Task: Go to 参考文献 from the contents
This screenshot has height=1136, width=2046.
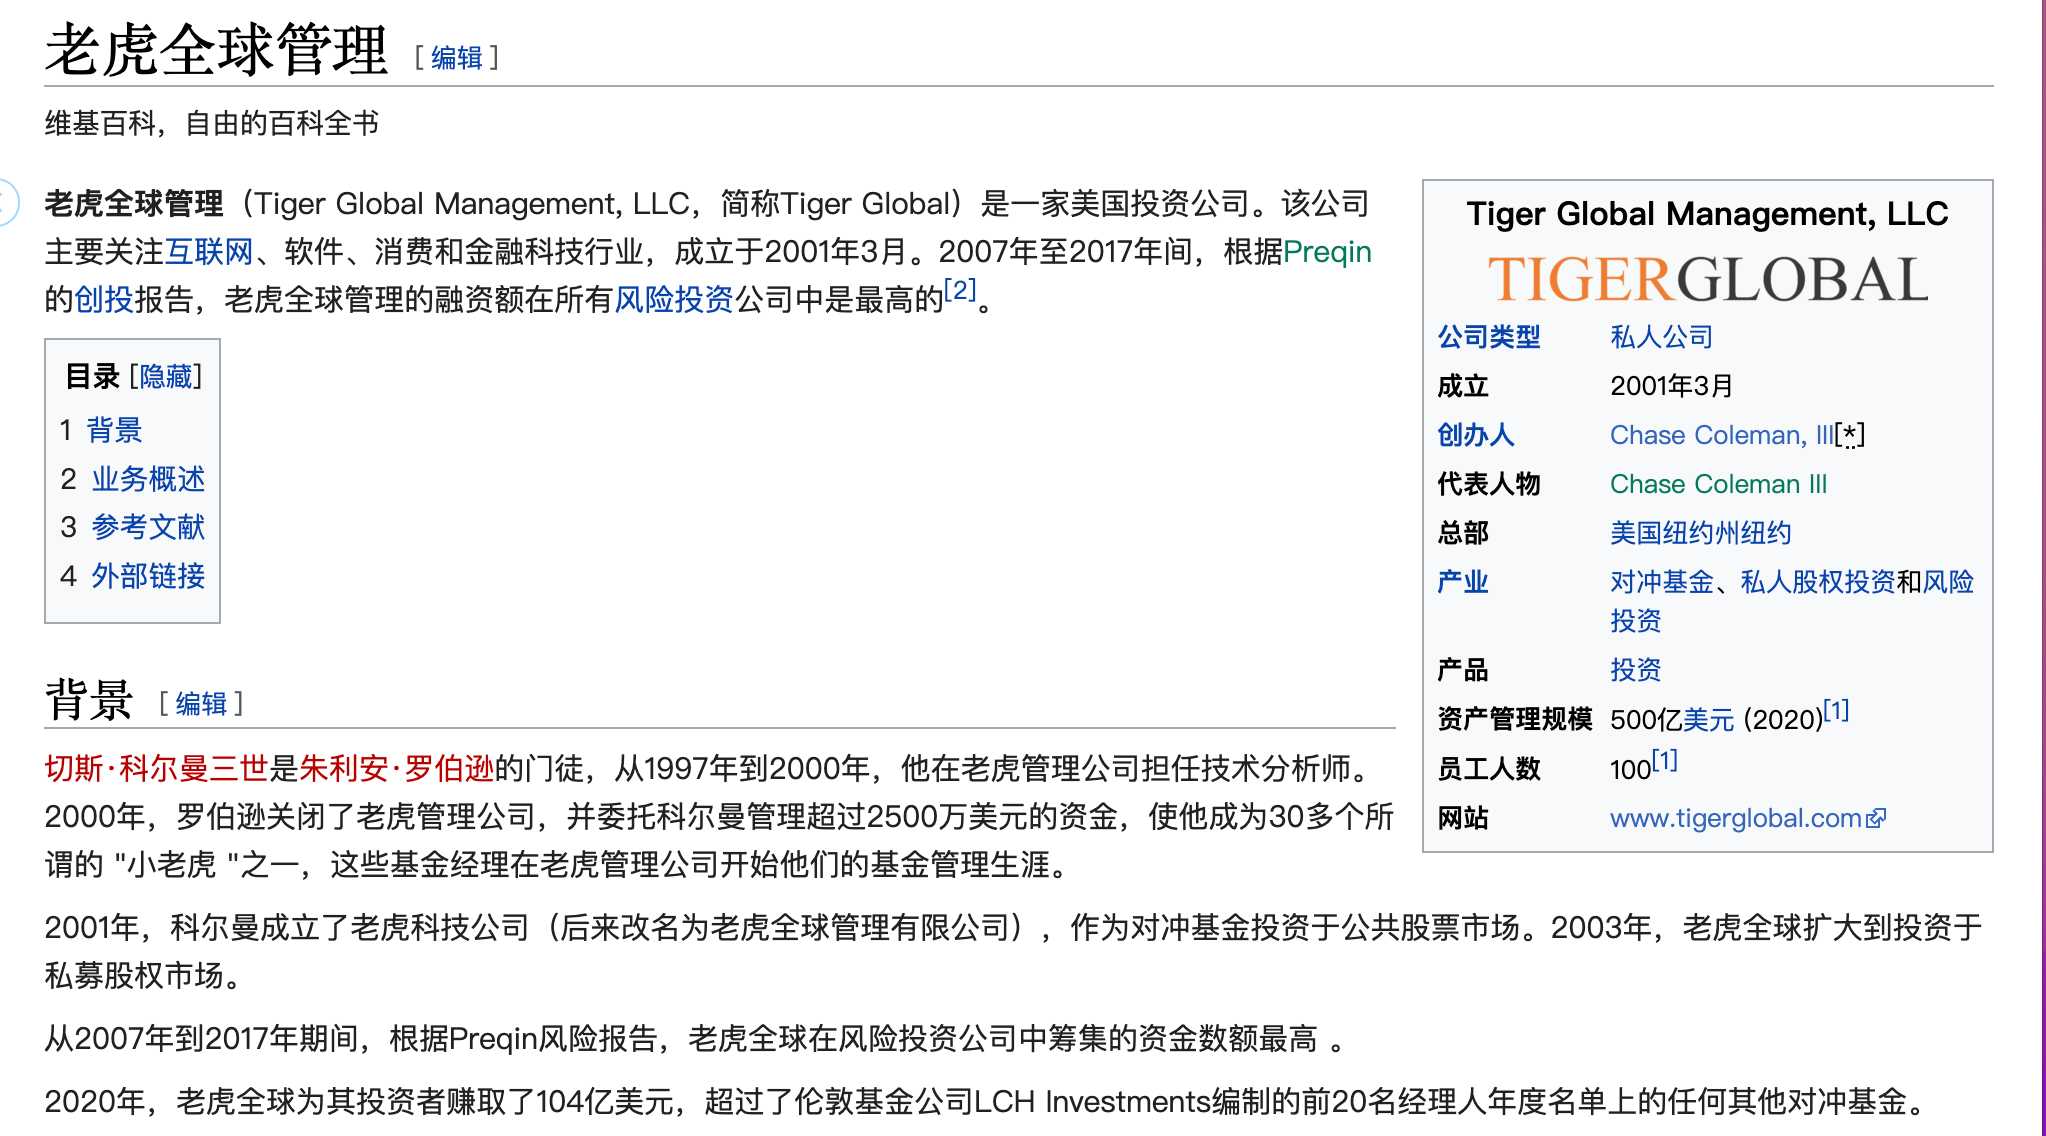Action: pos(148,527)
